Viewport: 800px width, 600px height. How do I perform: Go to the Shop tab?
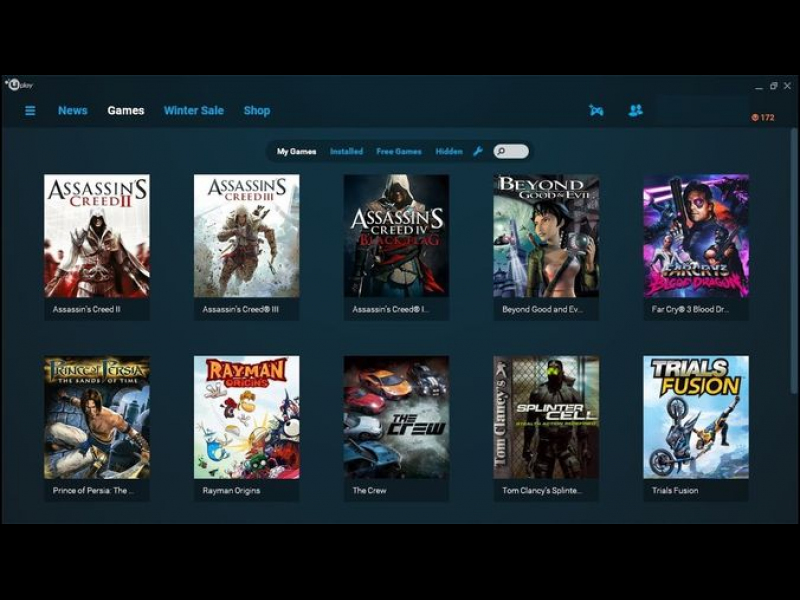point(257,111)
